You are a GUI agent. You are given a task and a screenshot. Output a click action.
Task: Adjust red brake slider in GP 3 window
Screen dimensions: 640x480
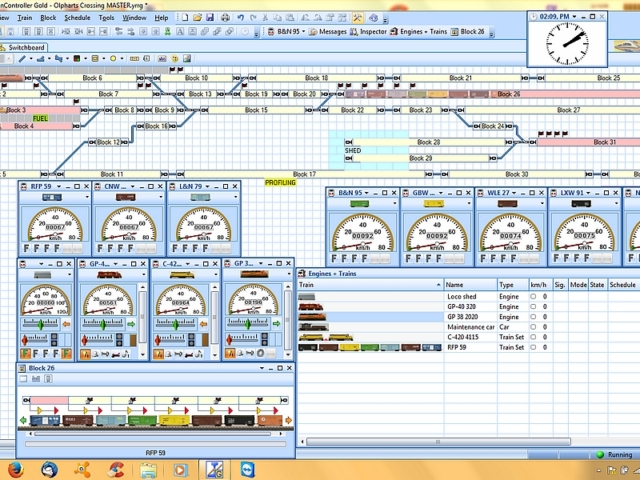pos(229,339)
